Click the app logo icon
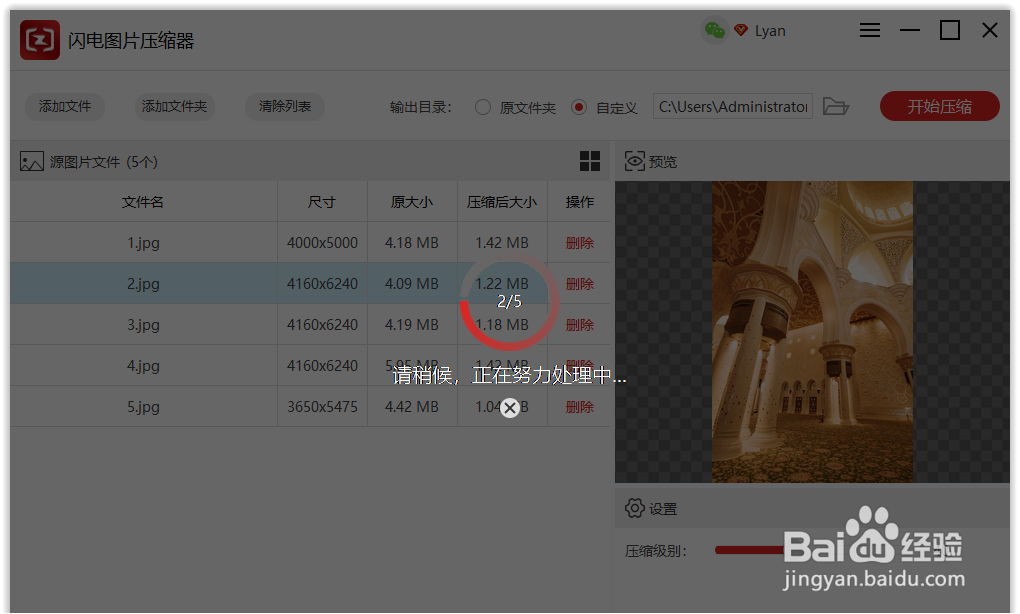This screenshot has width=1020, height=614. click(40, 40)
